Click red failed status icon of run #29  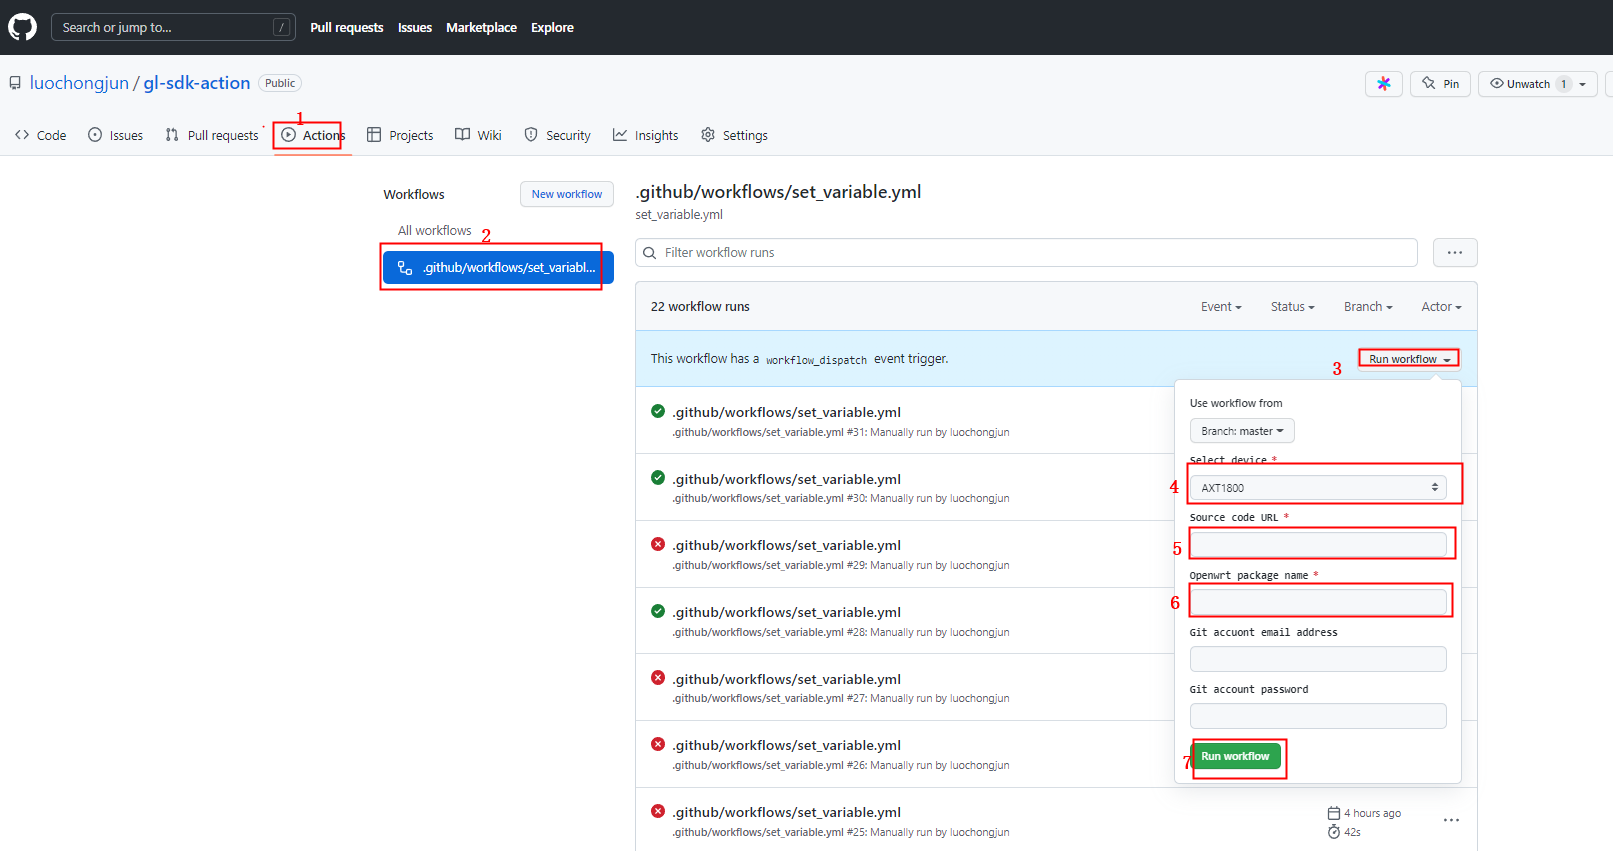pos(658,544)
